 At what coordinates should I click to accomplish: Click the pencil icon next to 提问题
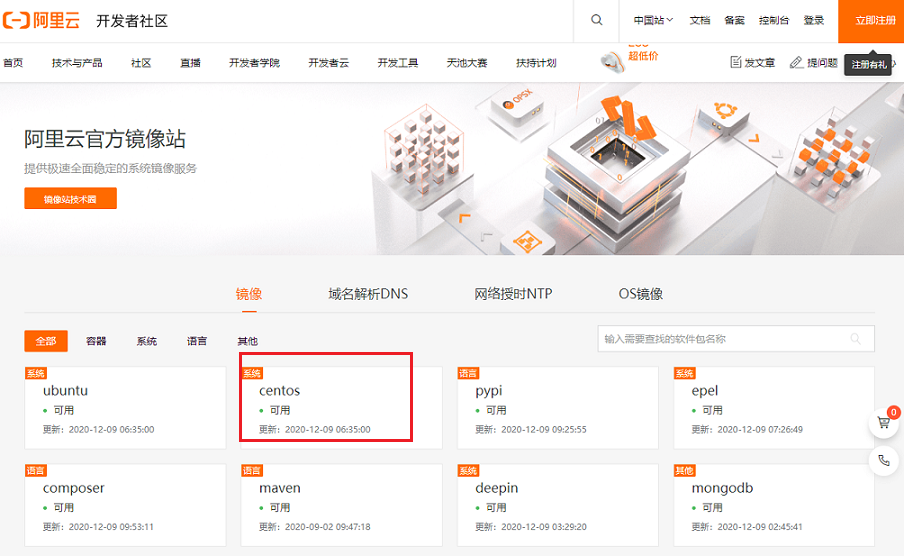pos(796,62)
